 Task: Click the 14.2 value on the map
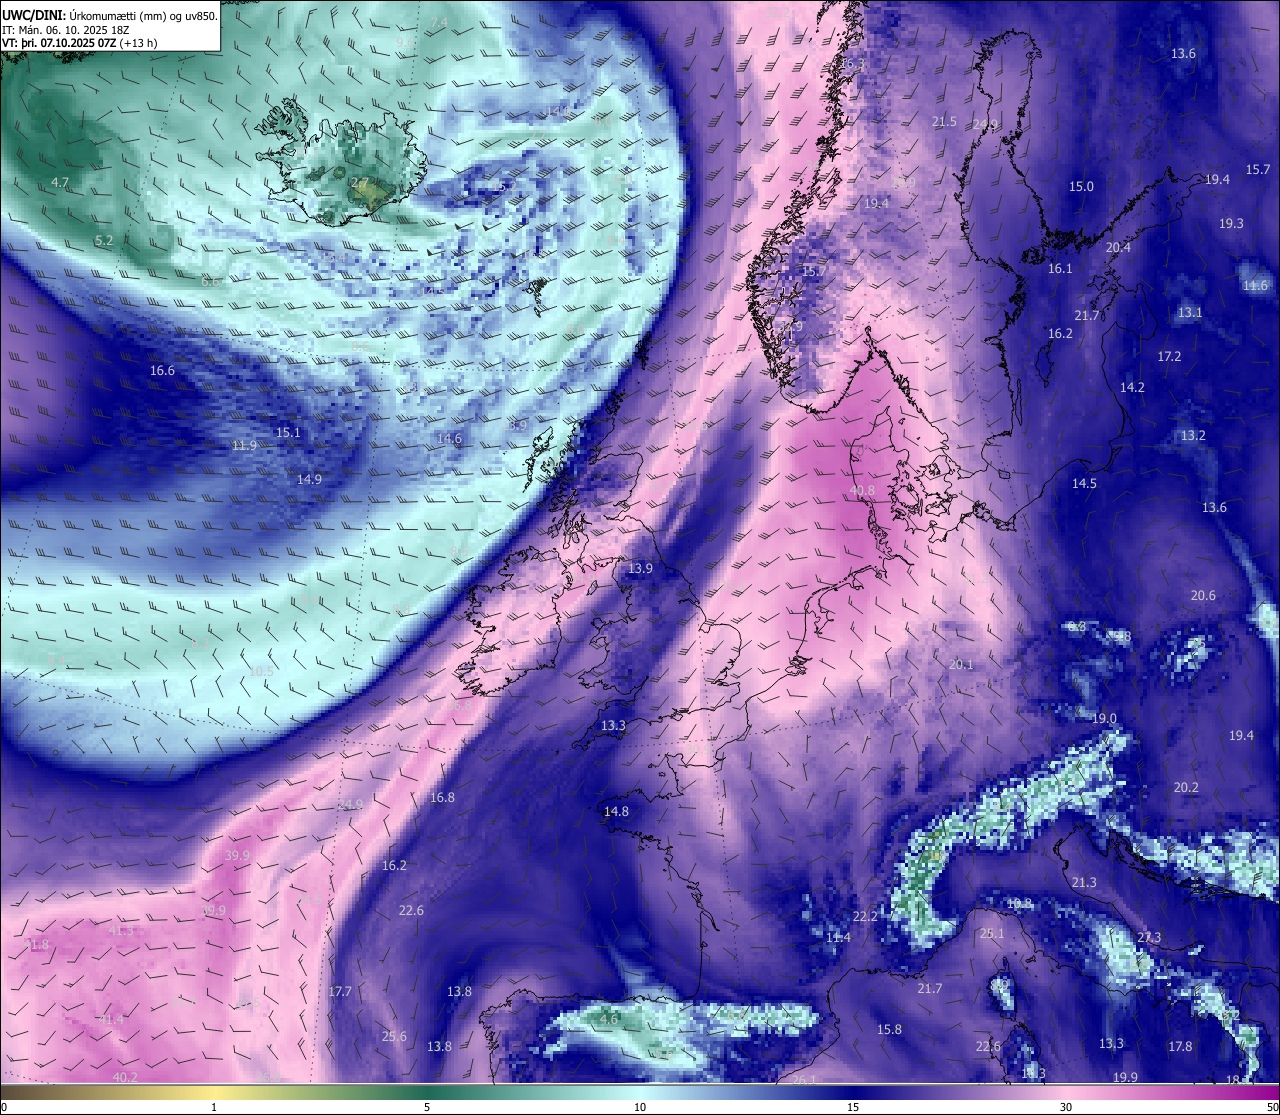coord(1132,388)
